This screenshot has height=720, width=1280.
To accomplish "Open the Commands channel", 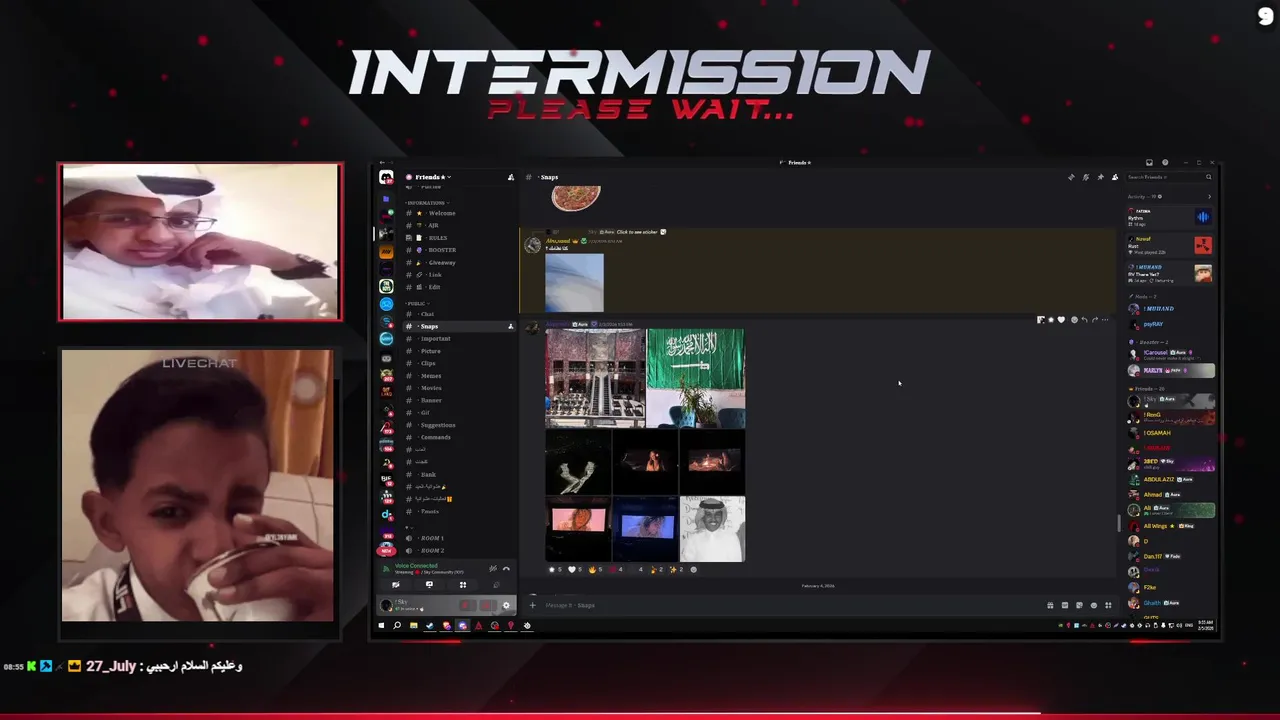I will 435,437.
